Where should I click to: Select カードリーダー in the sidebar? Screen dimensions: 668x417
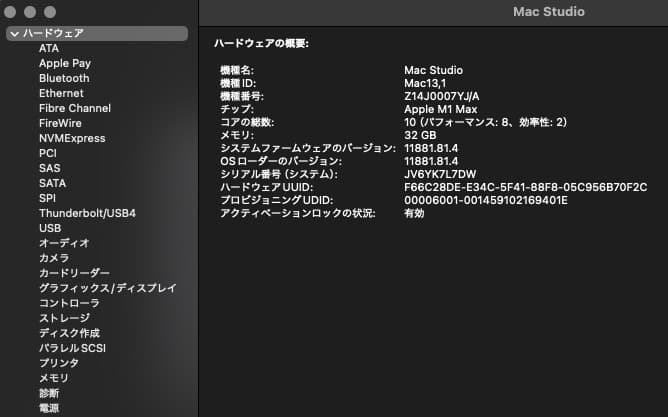(x=74, y=273)
